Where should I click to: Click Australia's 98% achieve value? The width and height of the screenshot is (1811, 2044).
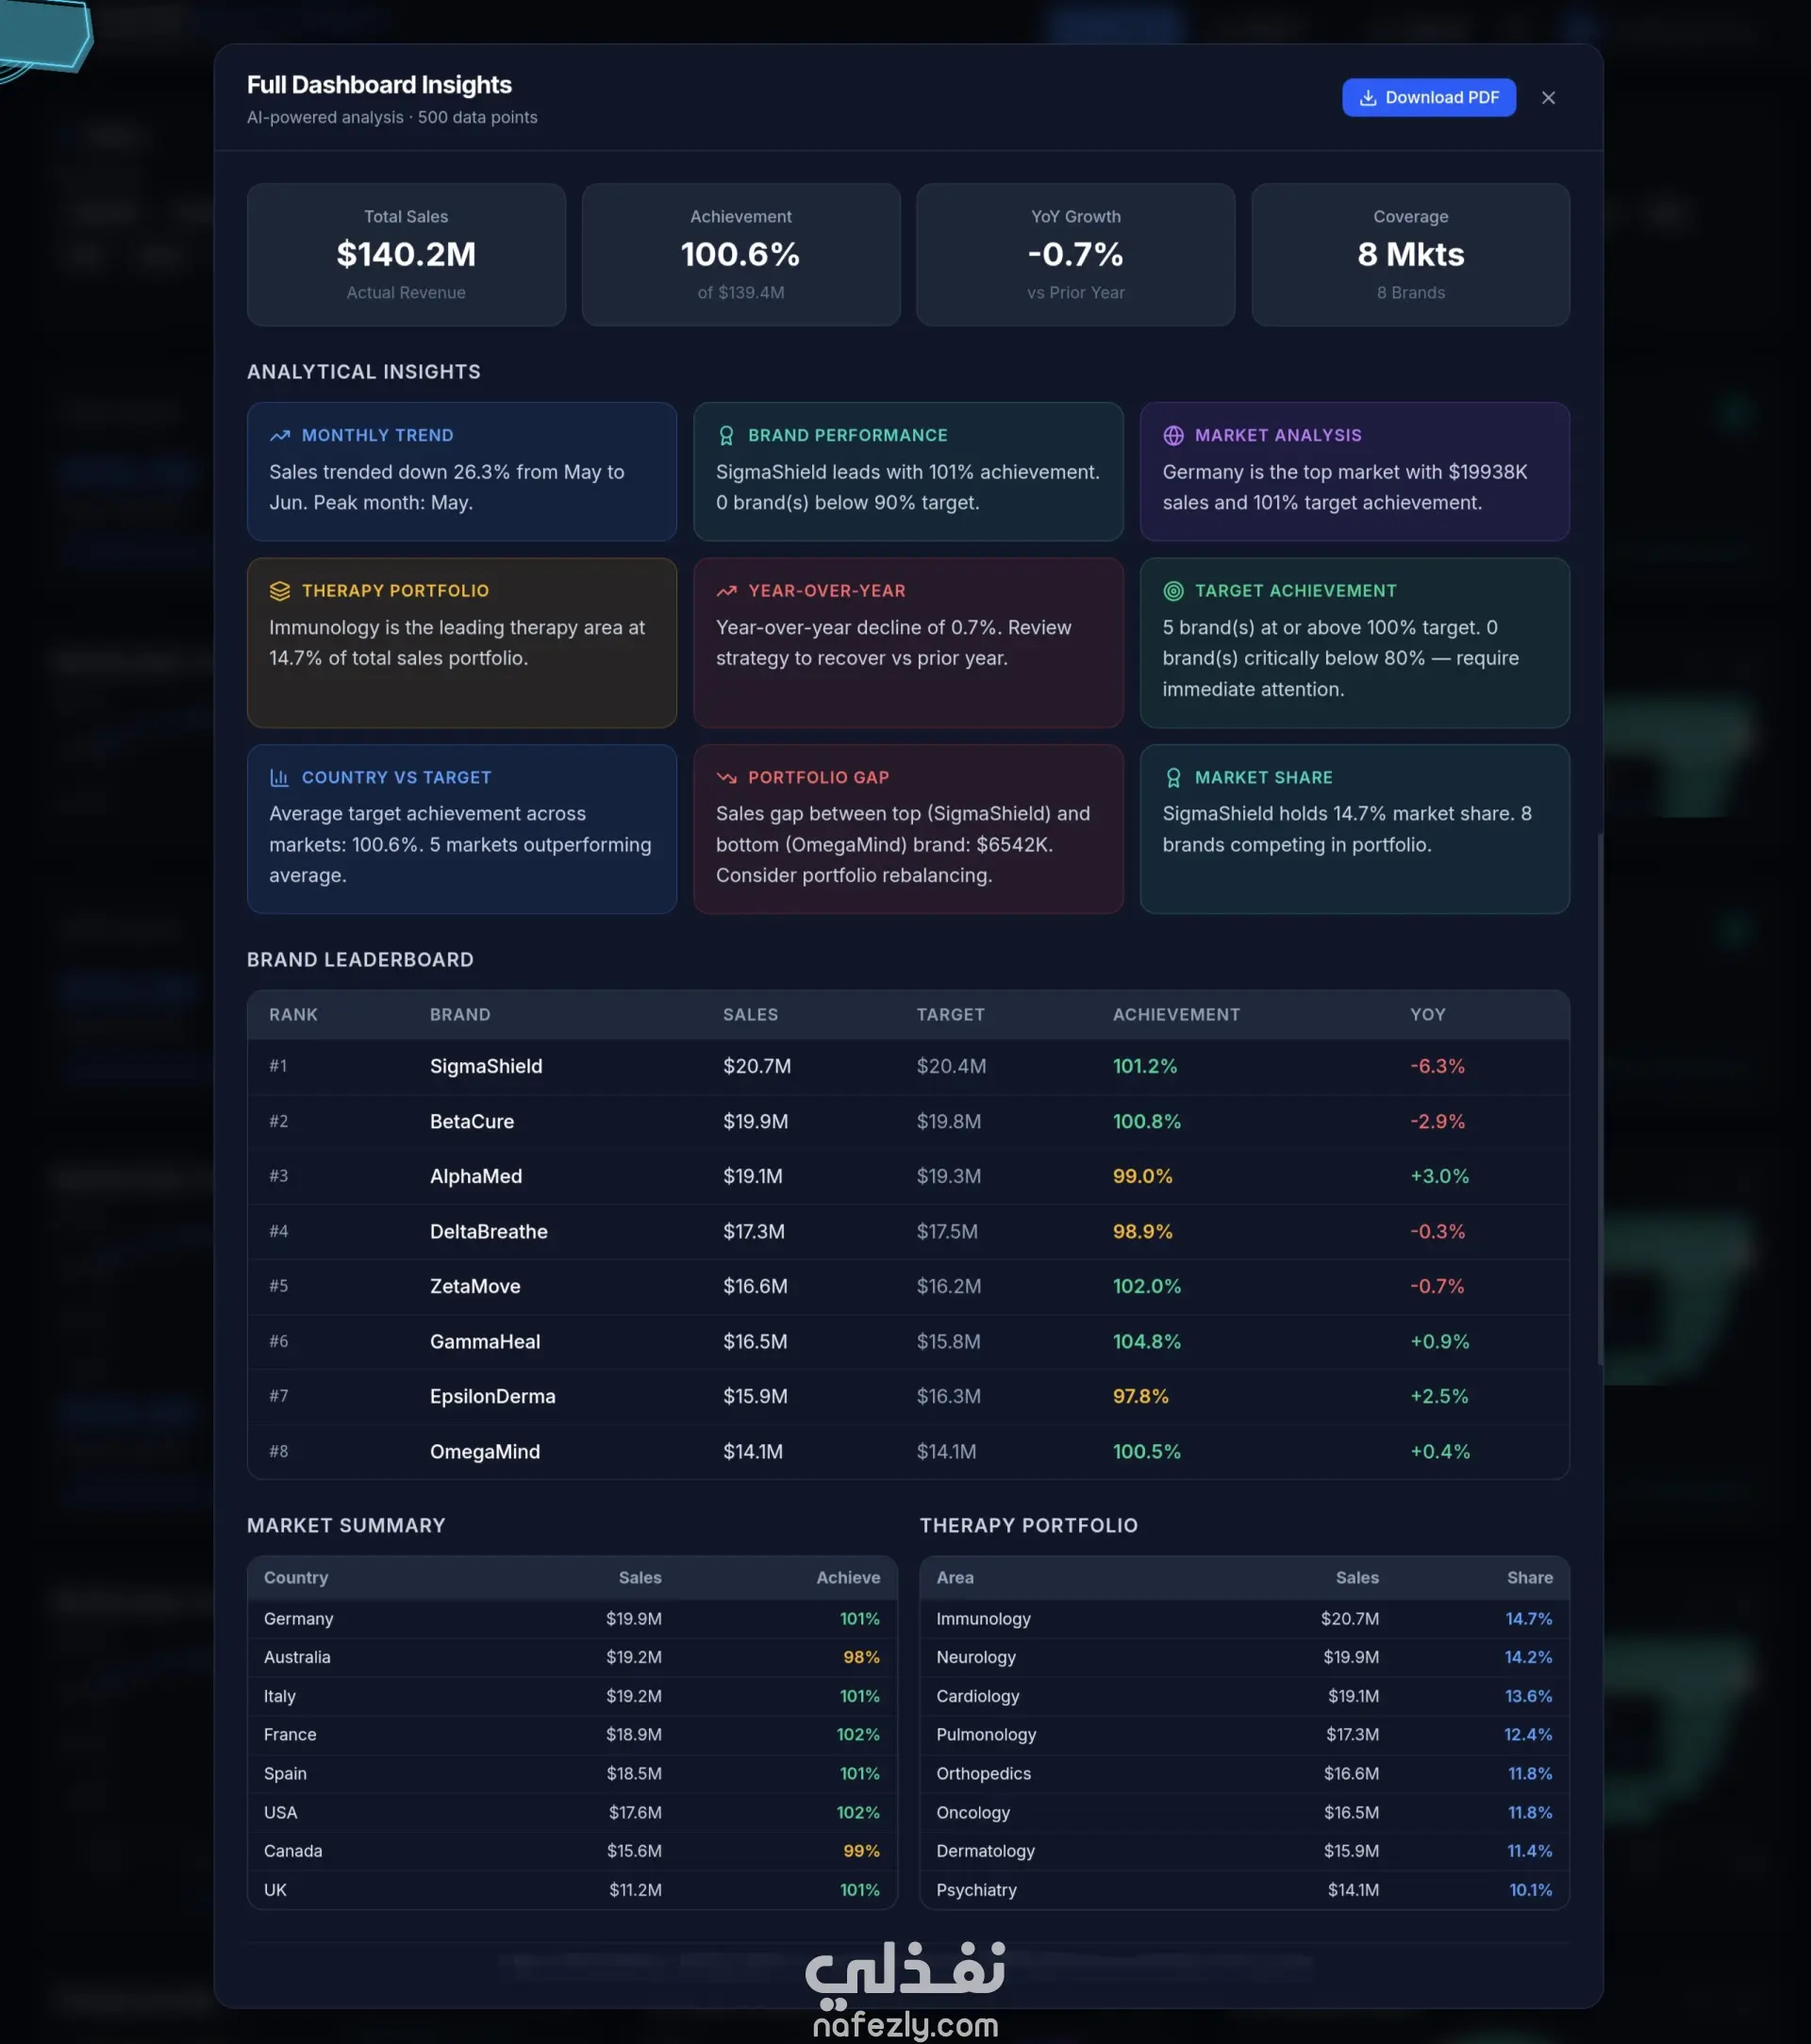coord(861,1657)
